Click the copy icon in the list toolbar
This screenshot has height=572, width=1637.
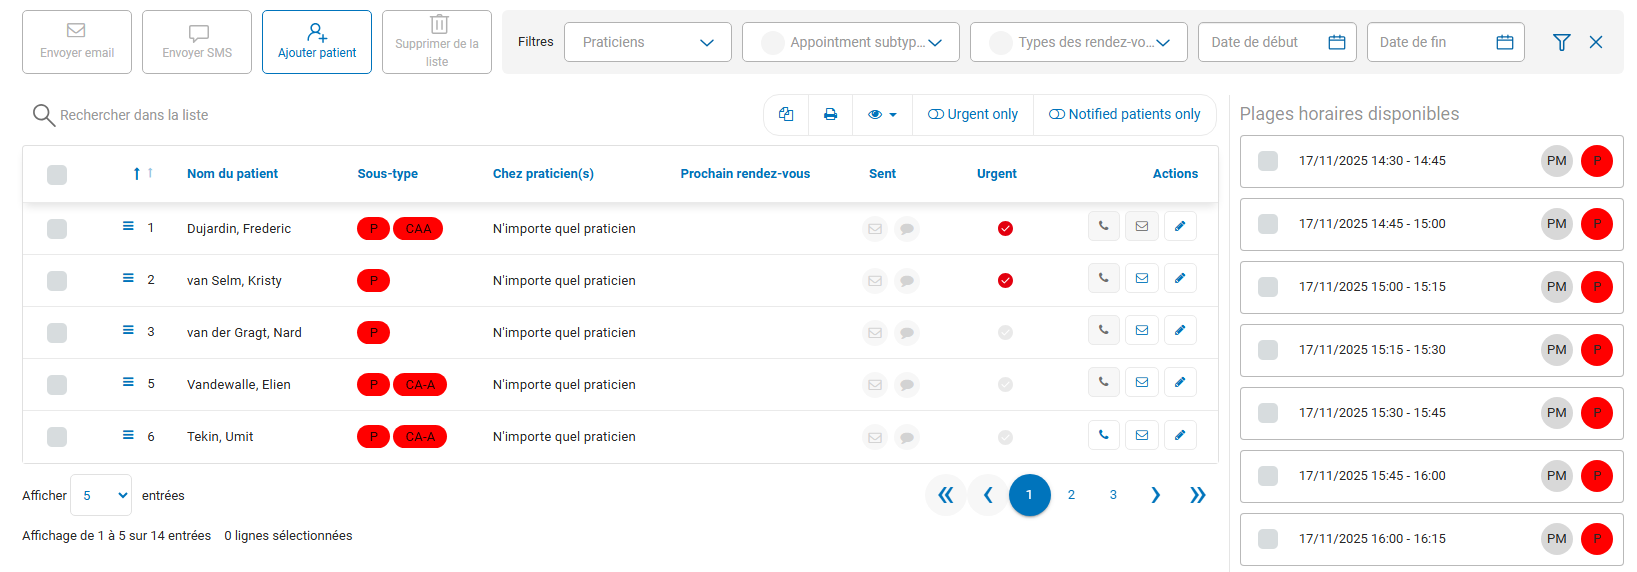pos(786,115)
